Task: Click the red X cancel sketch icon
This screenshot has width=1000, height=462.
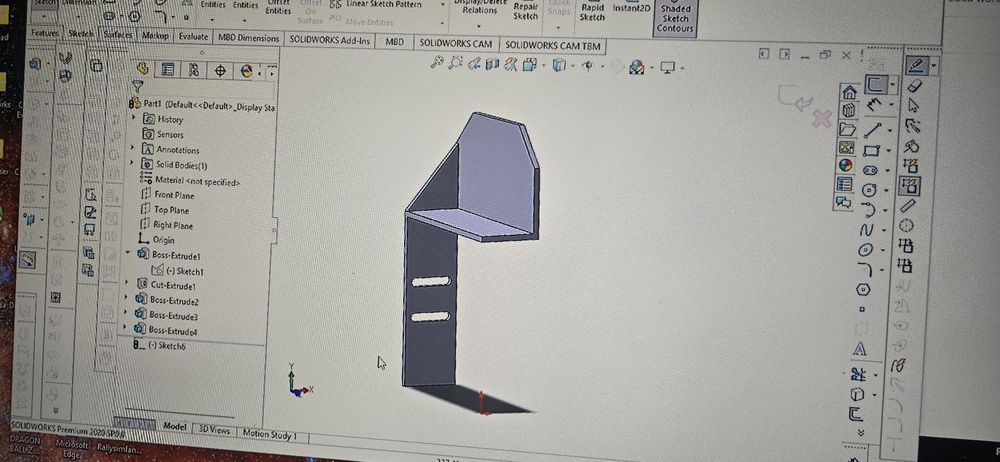Action: tap(822, 119)
